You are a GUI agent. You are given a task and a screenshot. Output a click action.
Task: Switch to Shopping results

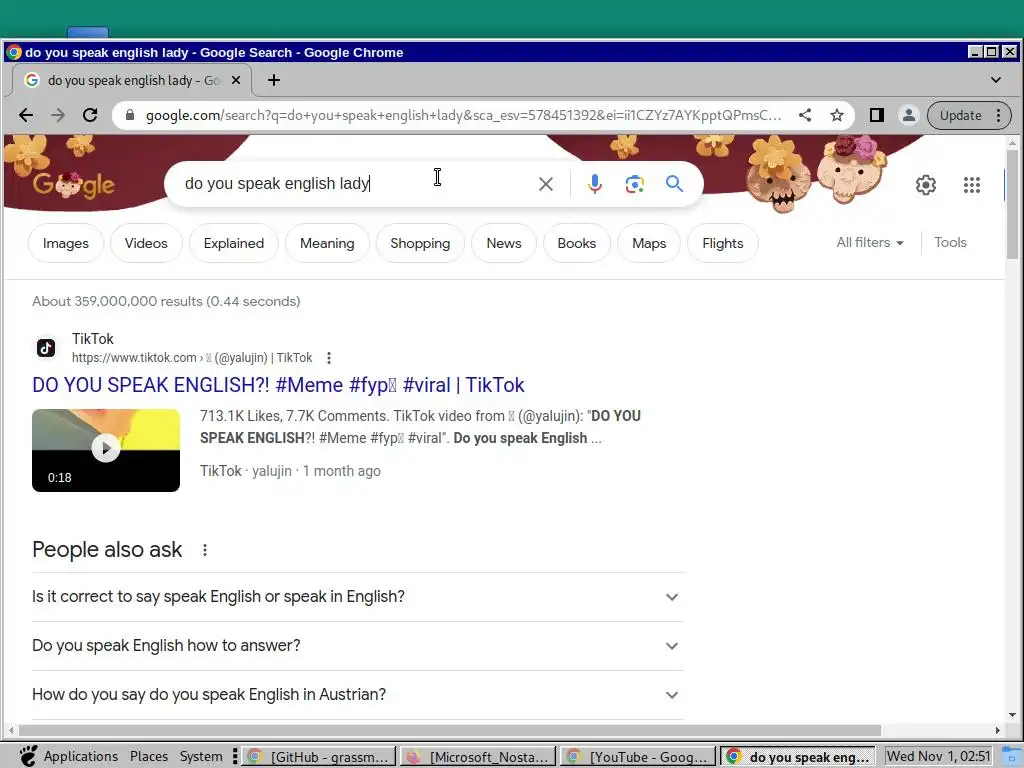pyautogui.click(x=420, y=244)
